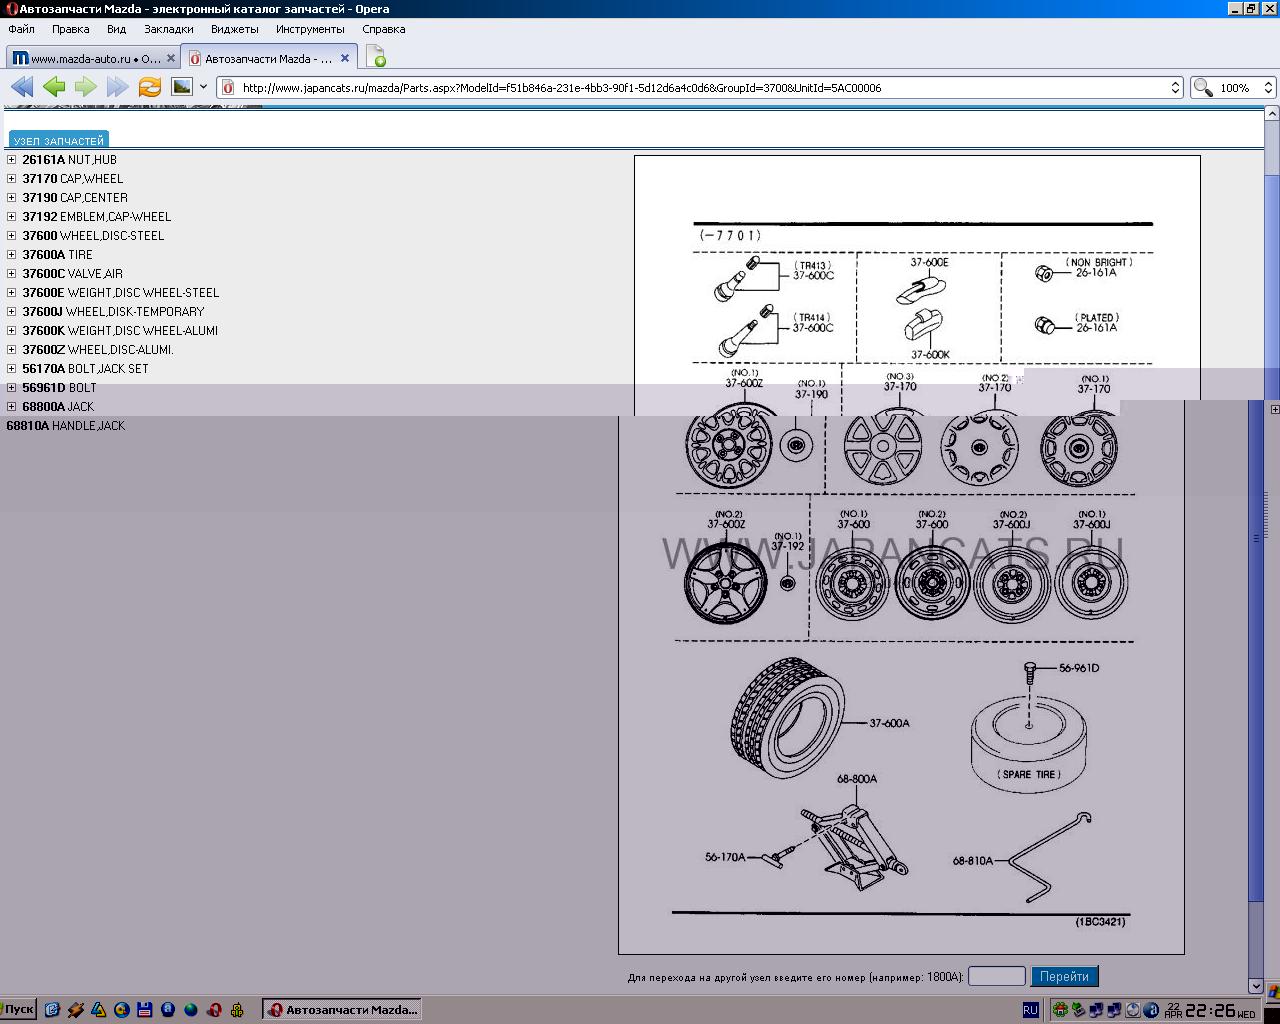The height and width of the screenshot is (1024, 1280).
Task: Expand the 37600J WHEEL,DISK-TEMPORARY node
Action: [x=11, y=312]
